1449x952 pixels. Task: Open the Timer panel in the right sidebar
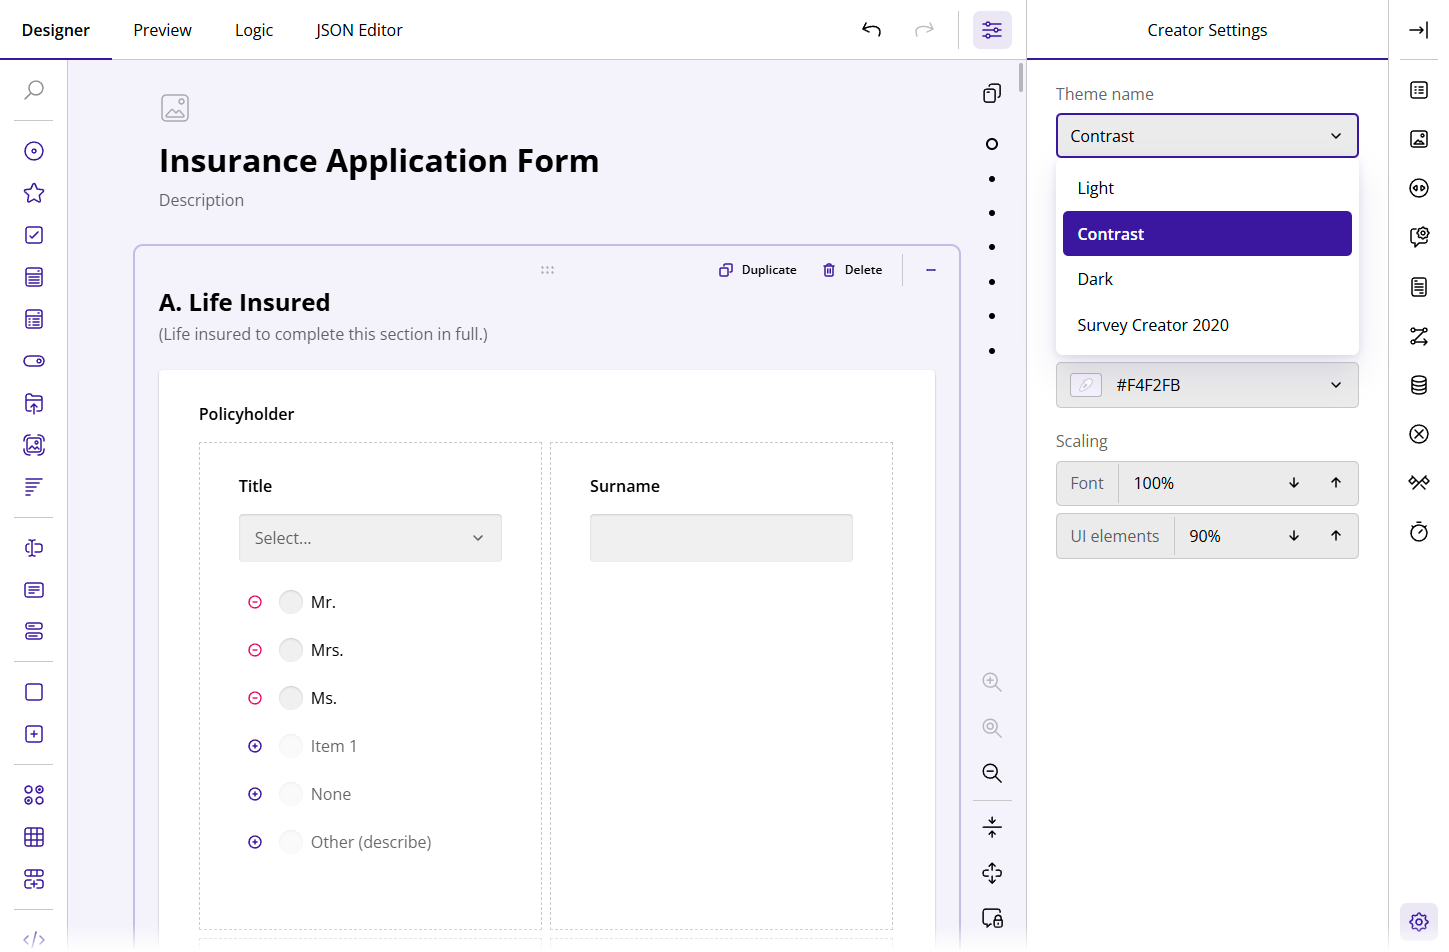click(1419, 532)
